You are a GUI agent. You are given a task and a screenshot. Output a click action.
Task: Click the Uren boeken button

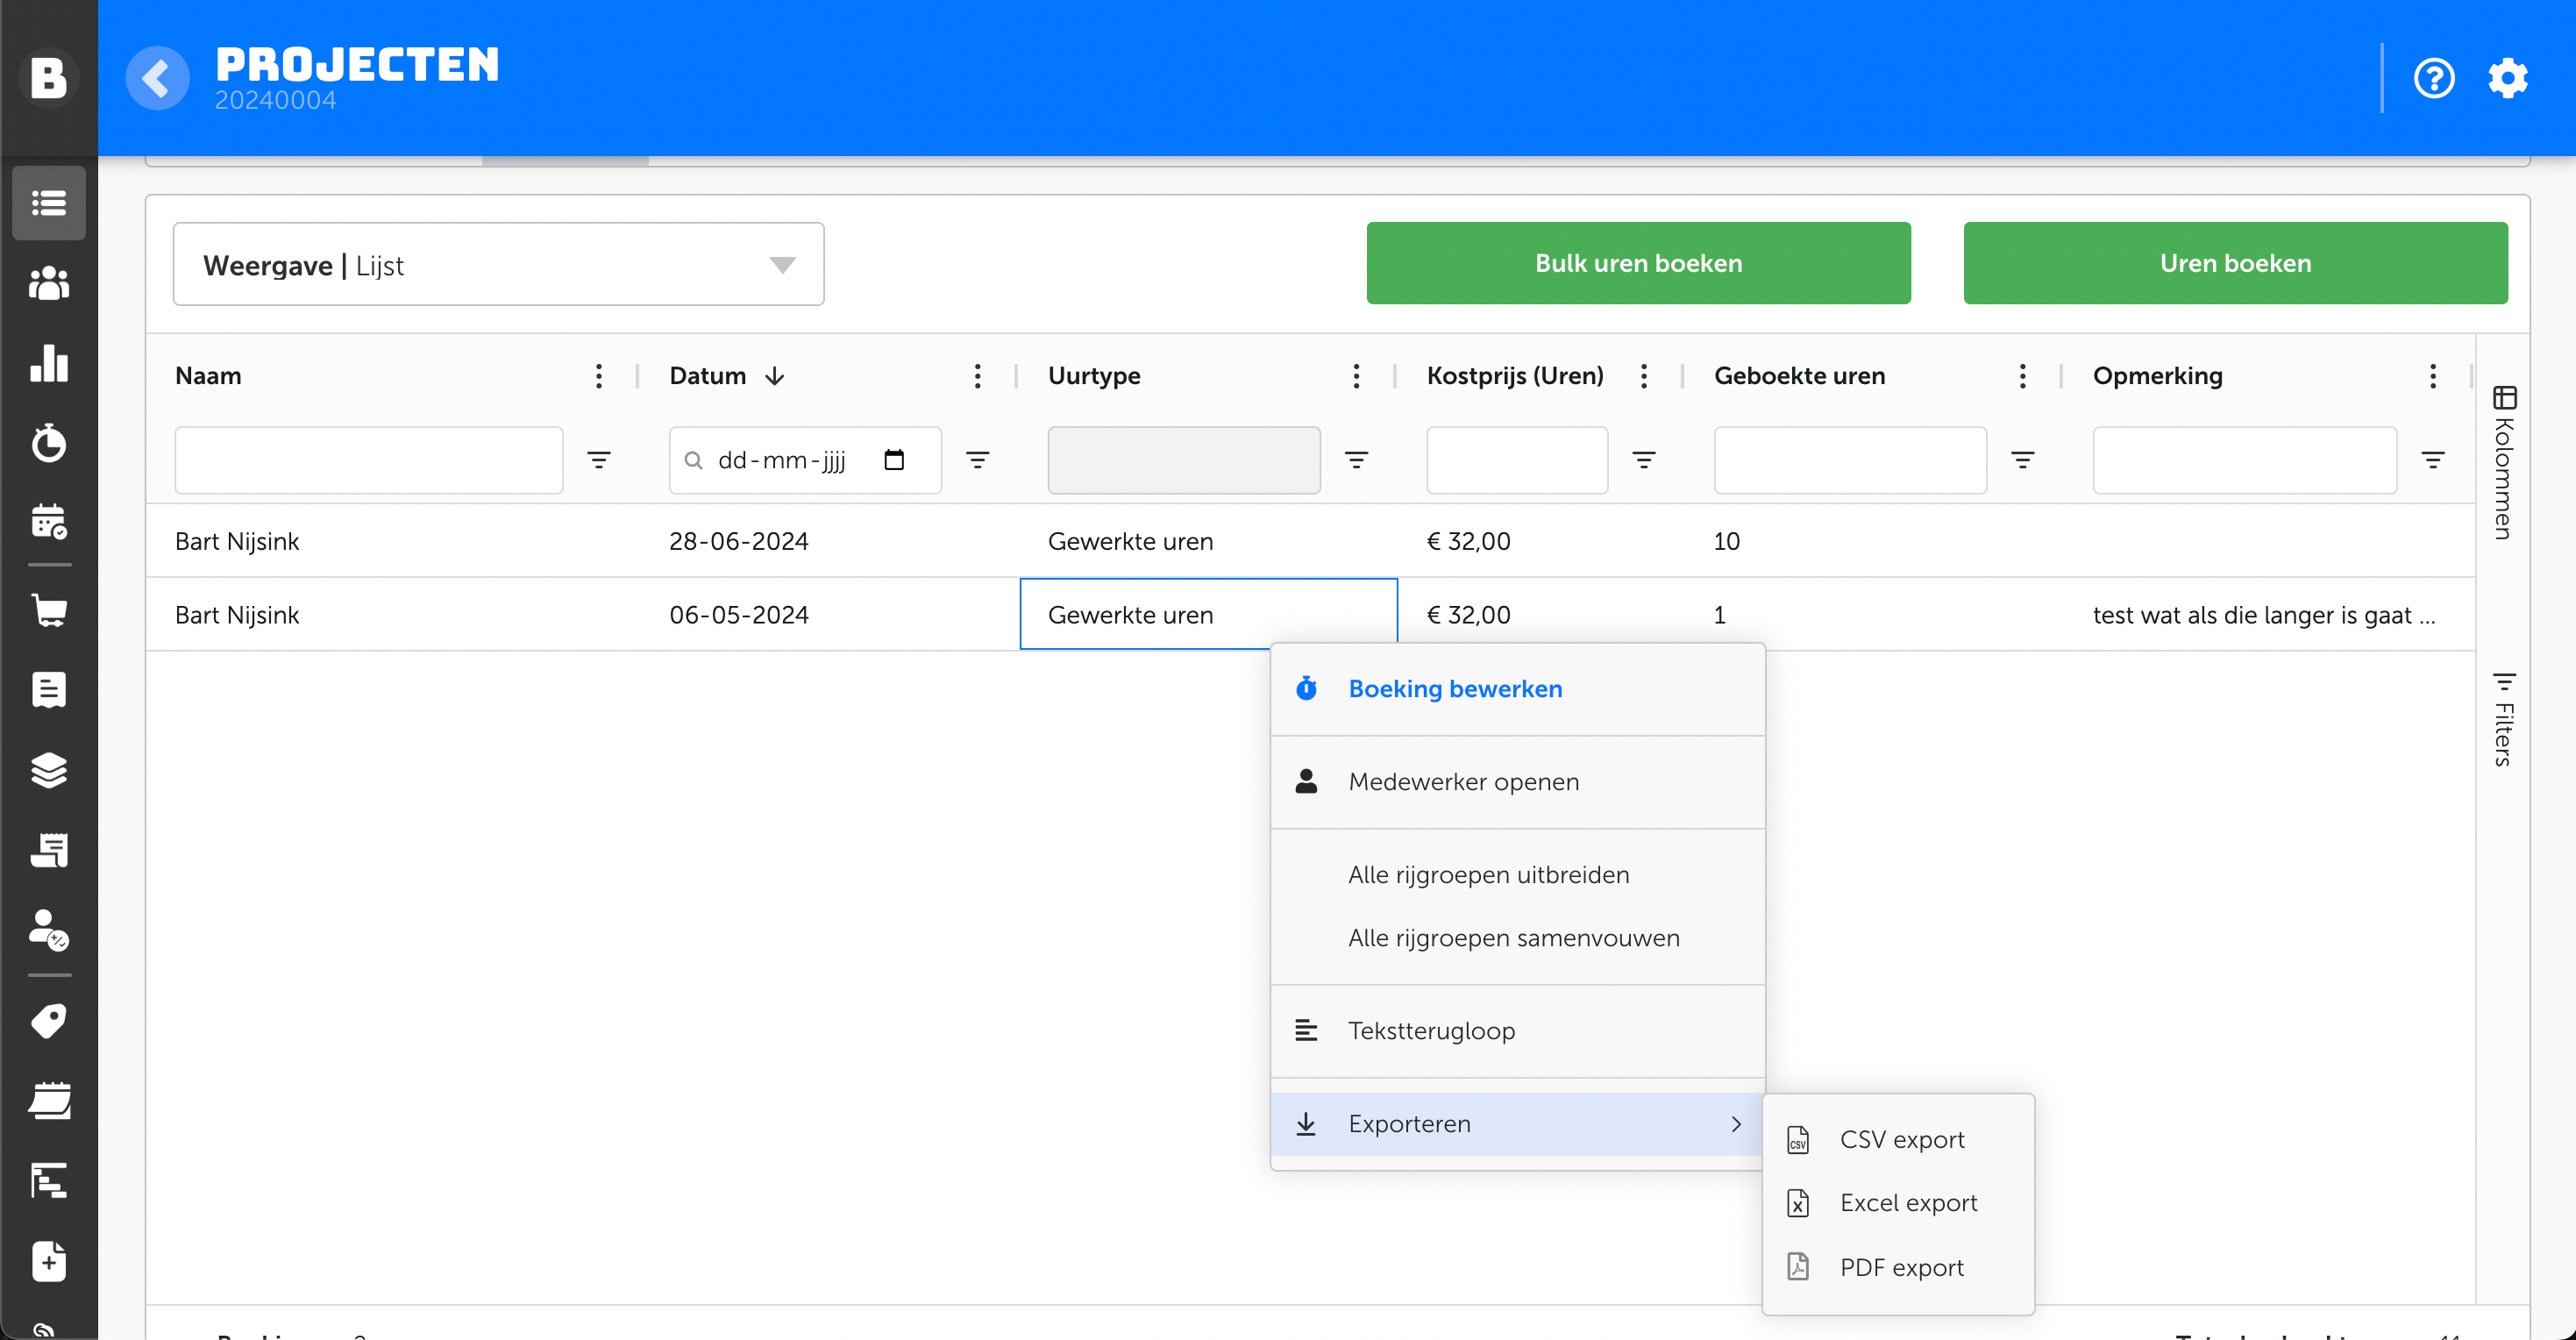(x=2235, y=263)
